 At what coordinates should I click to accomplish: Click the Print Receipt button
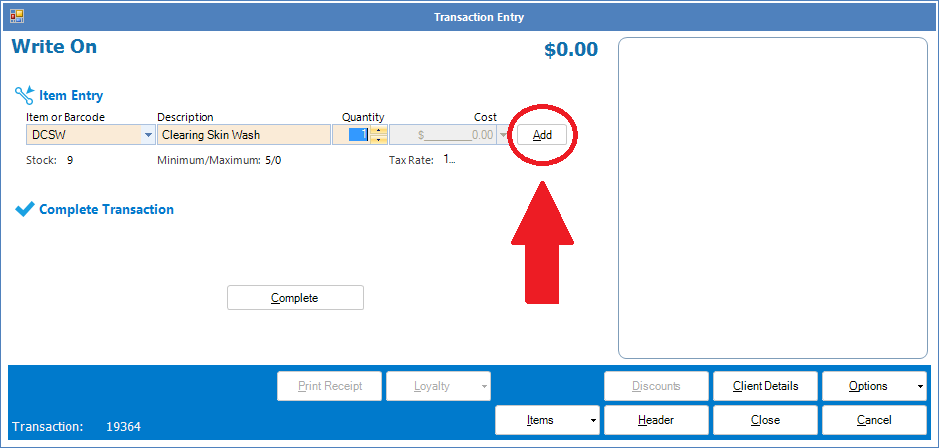[x=330, y=386]
